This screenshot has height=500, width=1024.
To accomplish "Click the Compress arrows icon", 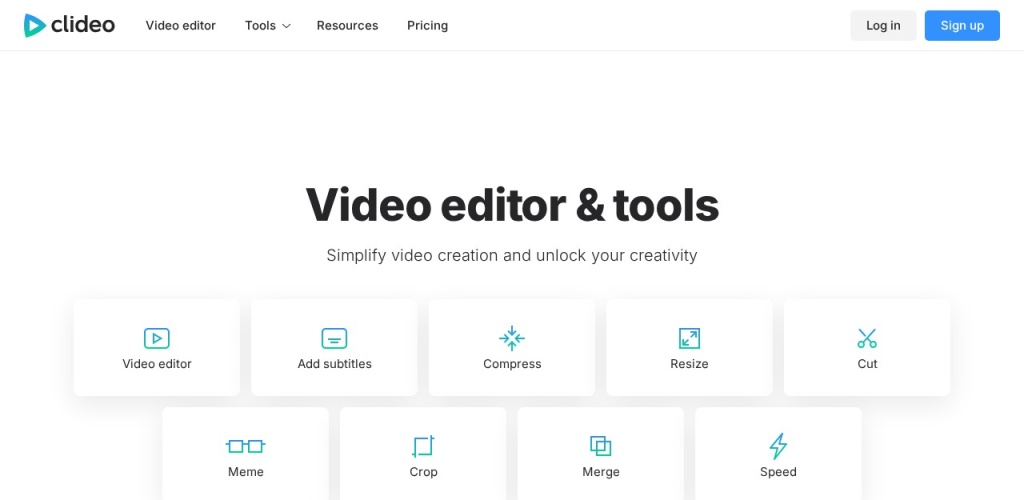I will coord(512,338).
